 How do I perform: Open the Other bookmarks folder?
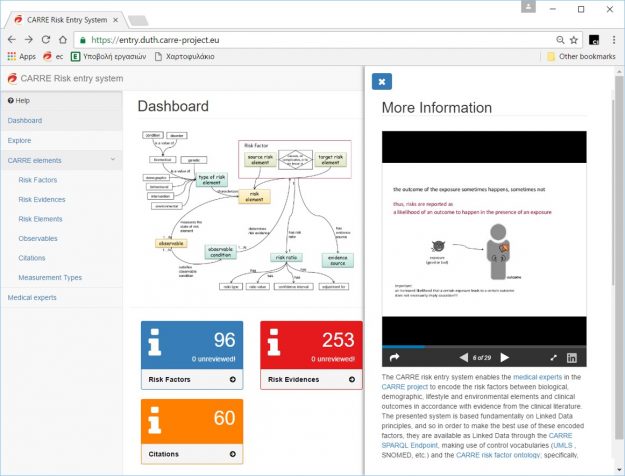pos(581,57)
